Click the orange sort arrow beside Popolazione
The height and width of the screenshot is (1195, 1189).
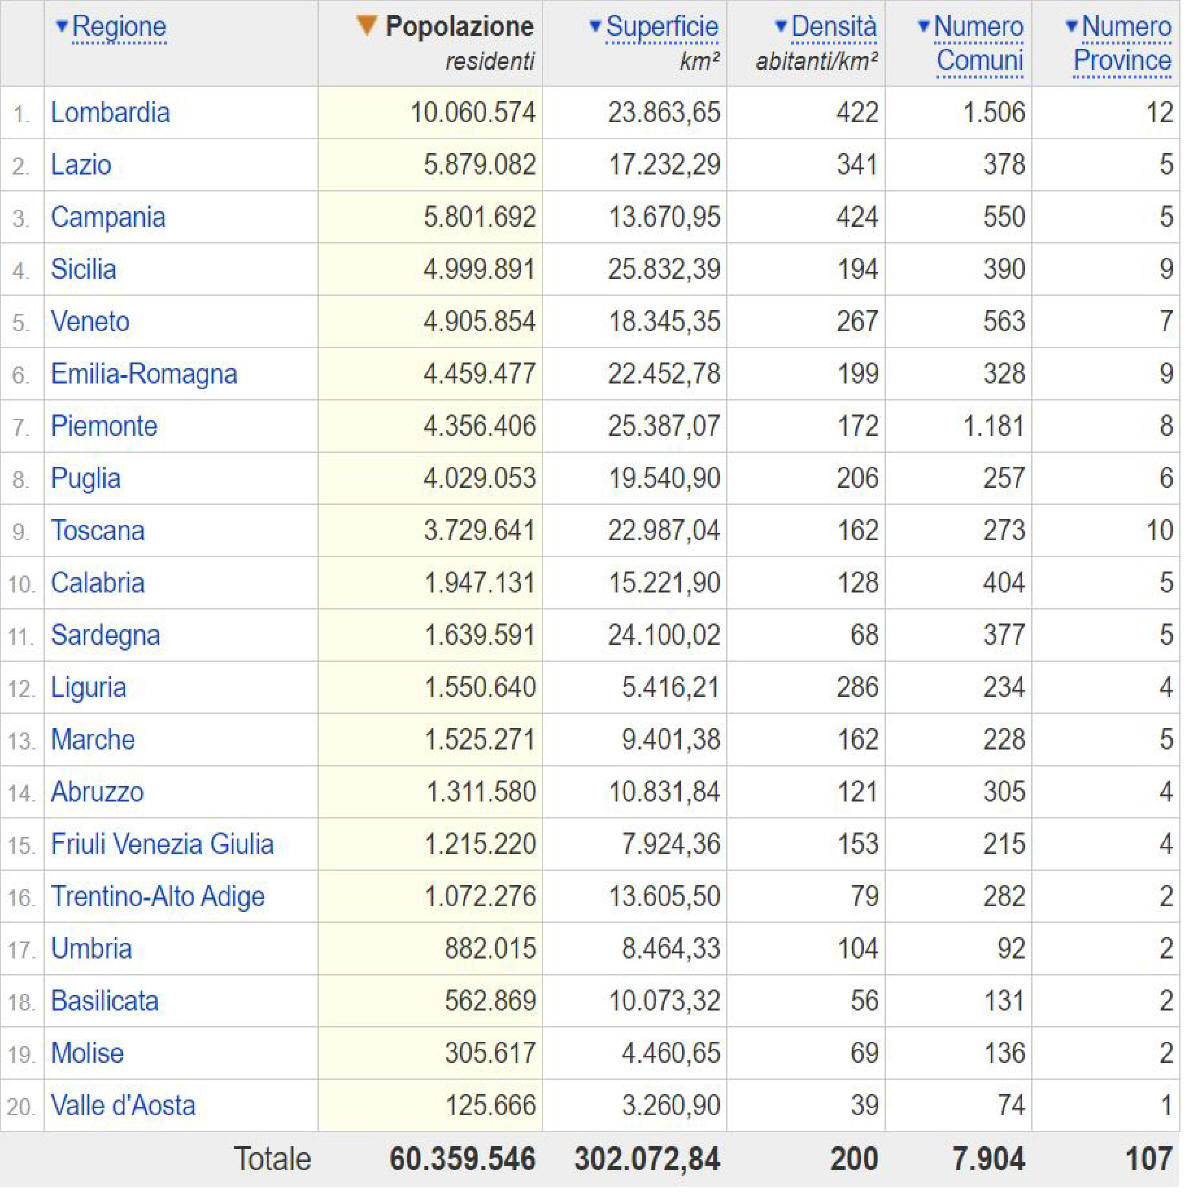(x=367, y=26)
